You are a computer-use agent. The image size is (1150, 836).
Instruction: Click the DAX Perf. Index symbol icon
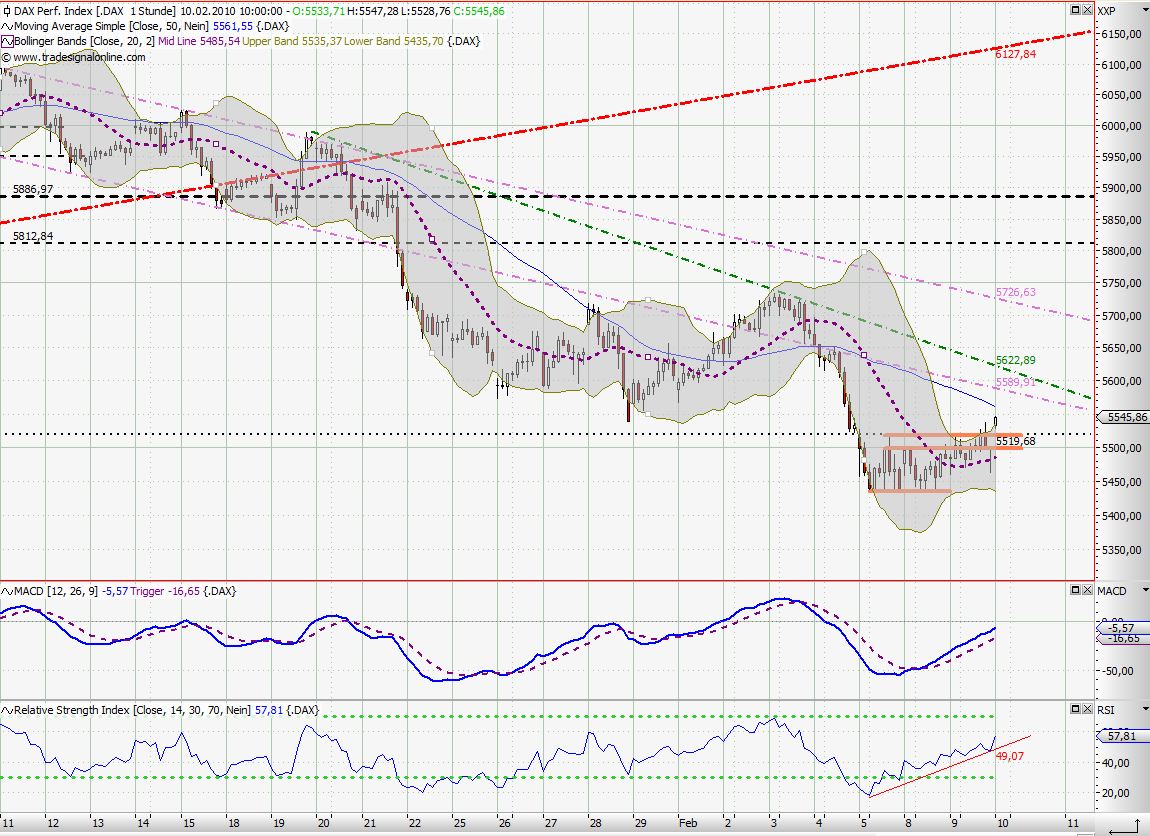pyautogui.click(x=8, y=10)
